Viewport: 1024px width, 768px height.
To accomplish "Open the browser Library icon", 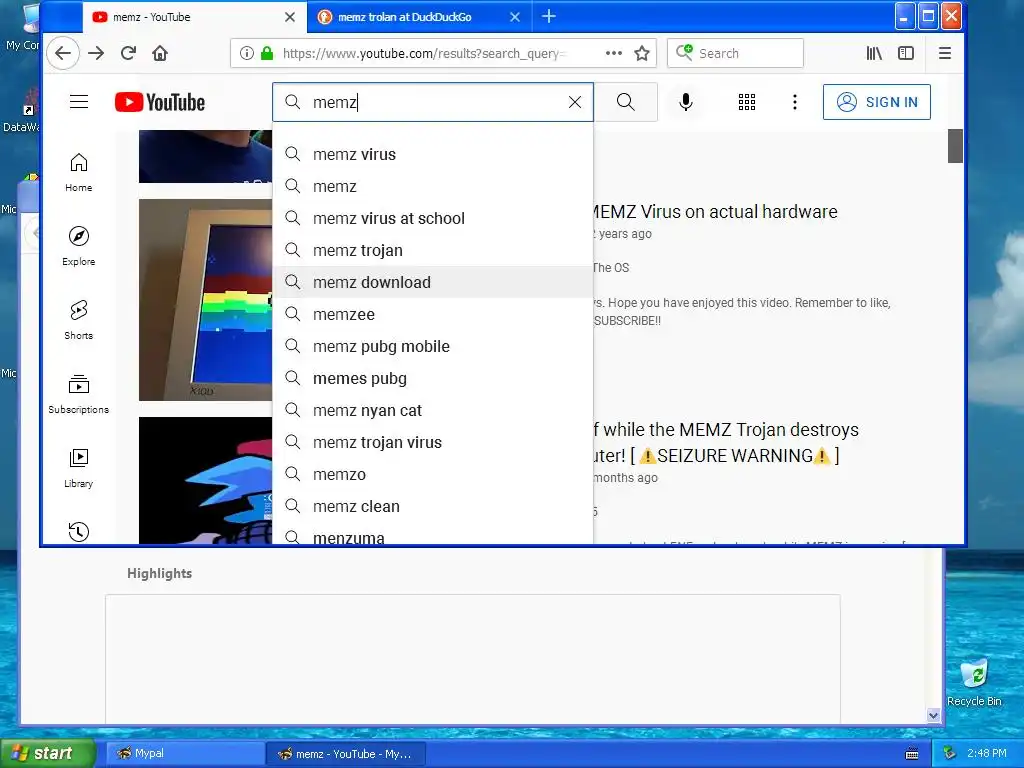I will click(x=874, y=53).
